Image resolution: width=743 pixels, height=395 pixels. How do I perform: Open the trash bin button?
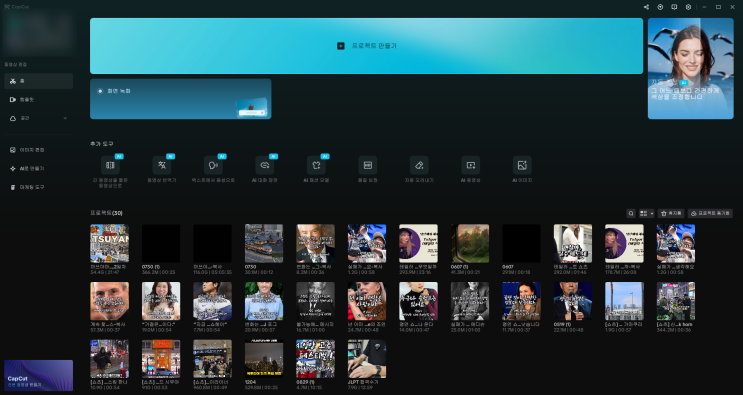(x=671, y=214)
